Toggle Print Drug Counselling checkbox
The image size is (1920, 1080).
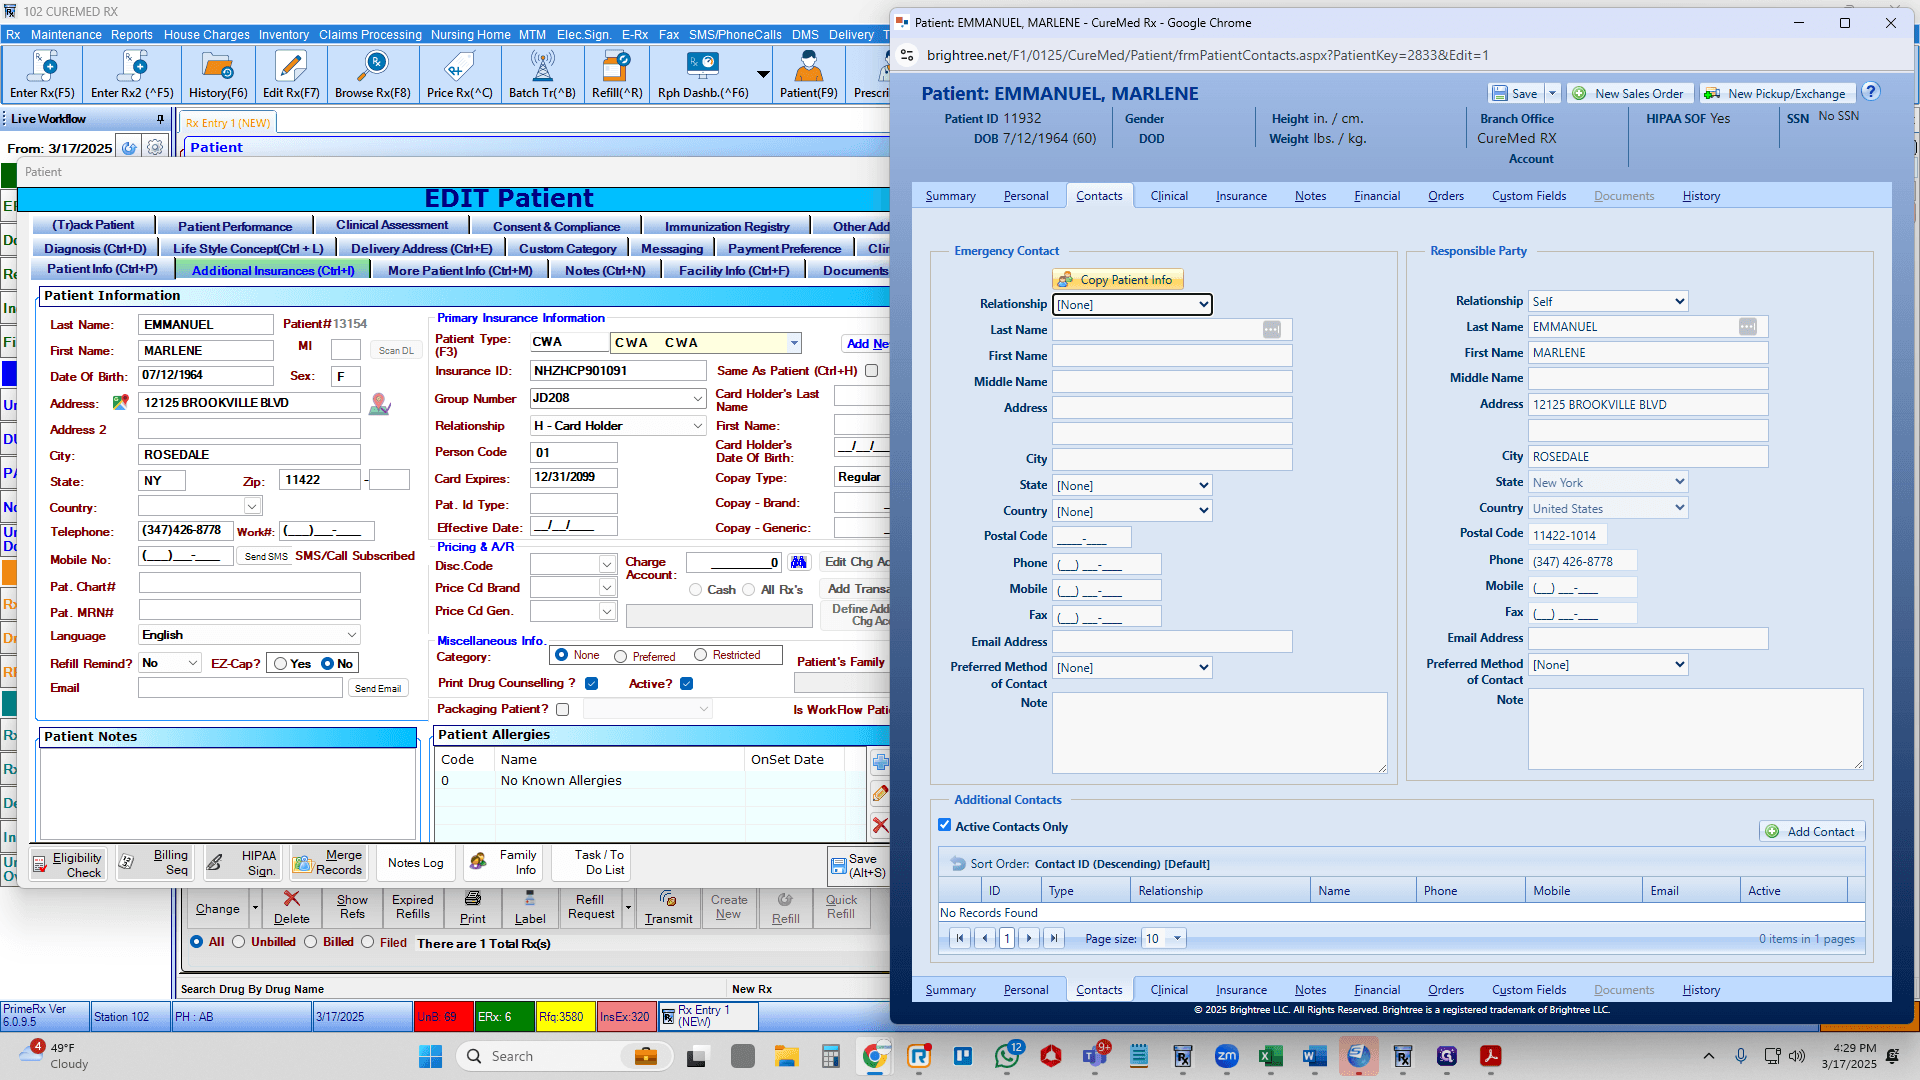pyautogui.click(x=591, y=684)
